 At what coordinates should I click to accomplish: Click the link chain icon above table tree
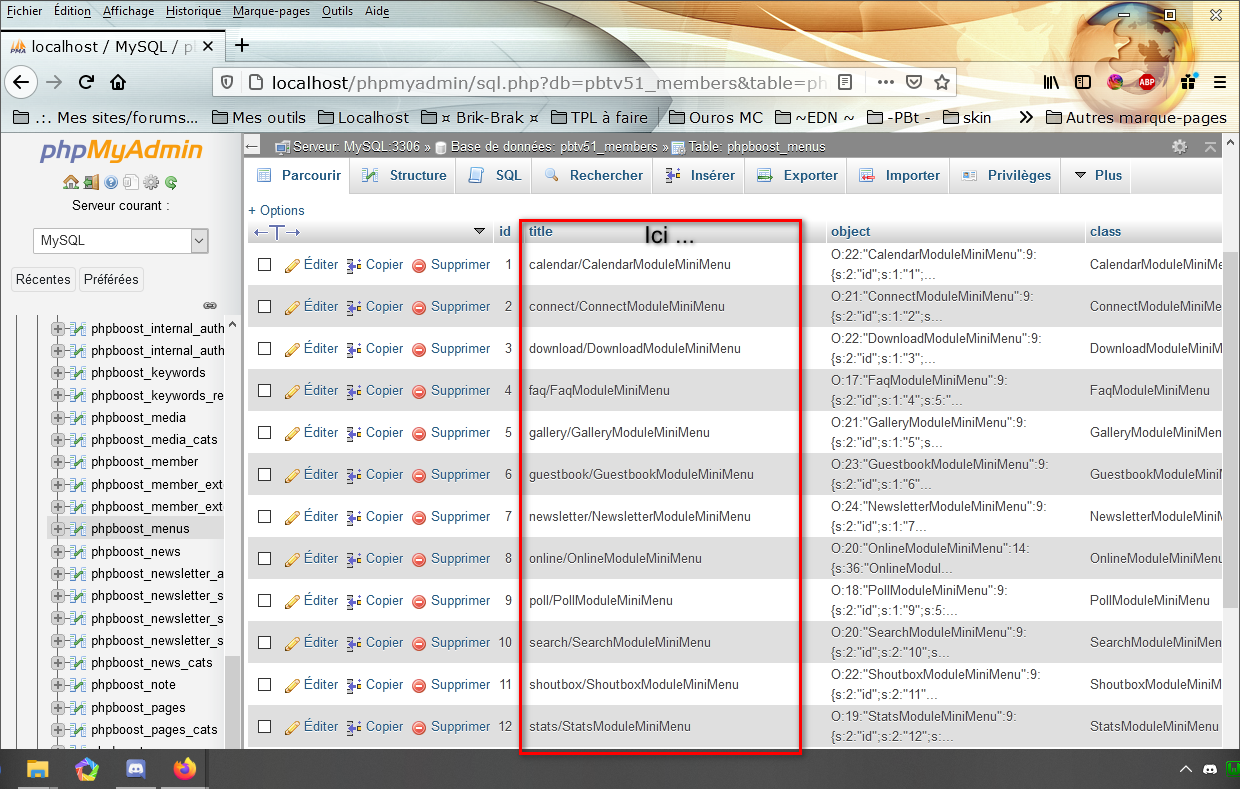pos(210,306)
